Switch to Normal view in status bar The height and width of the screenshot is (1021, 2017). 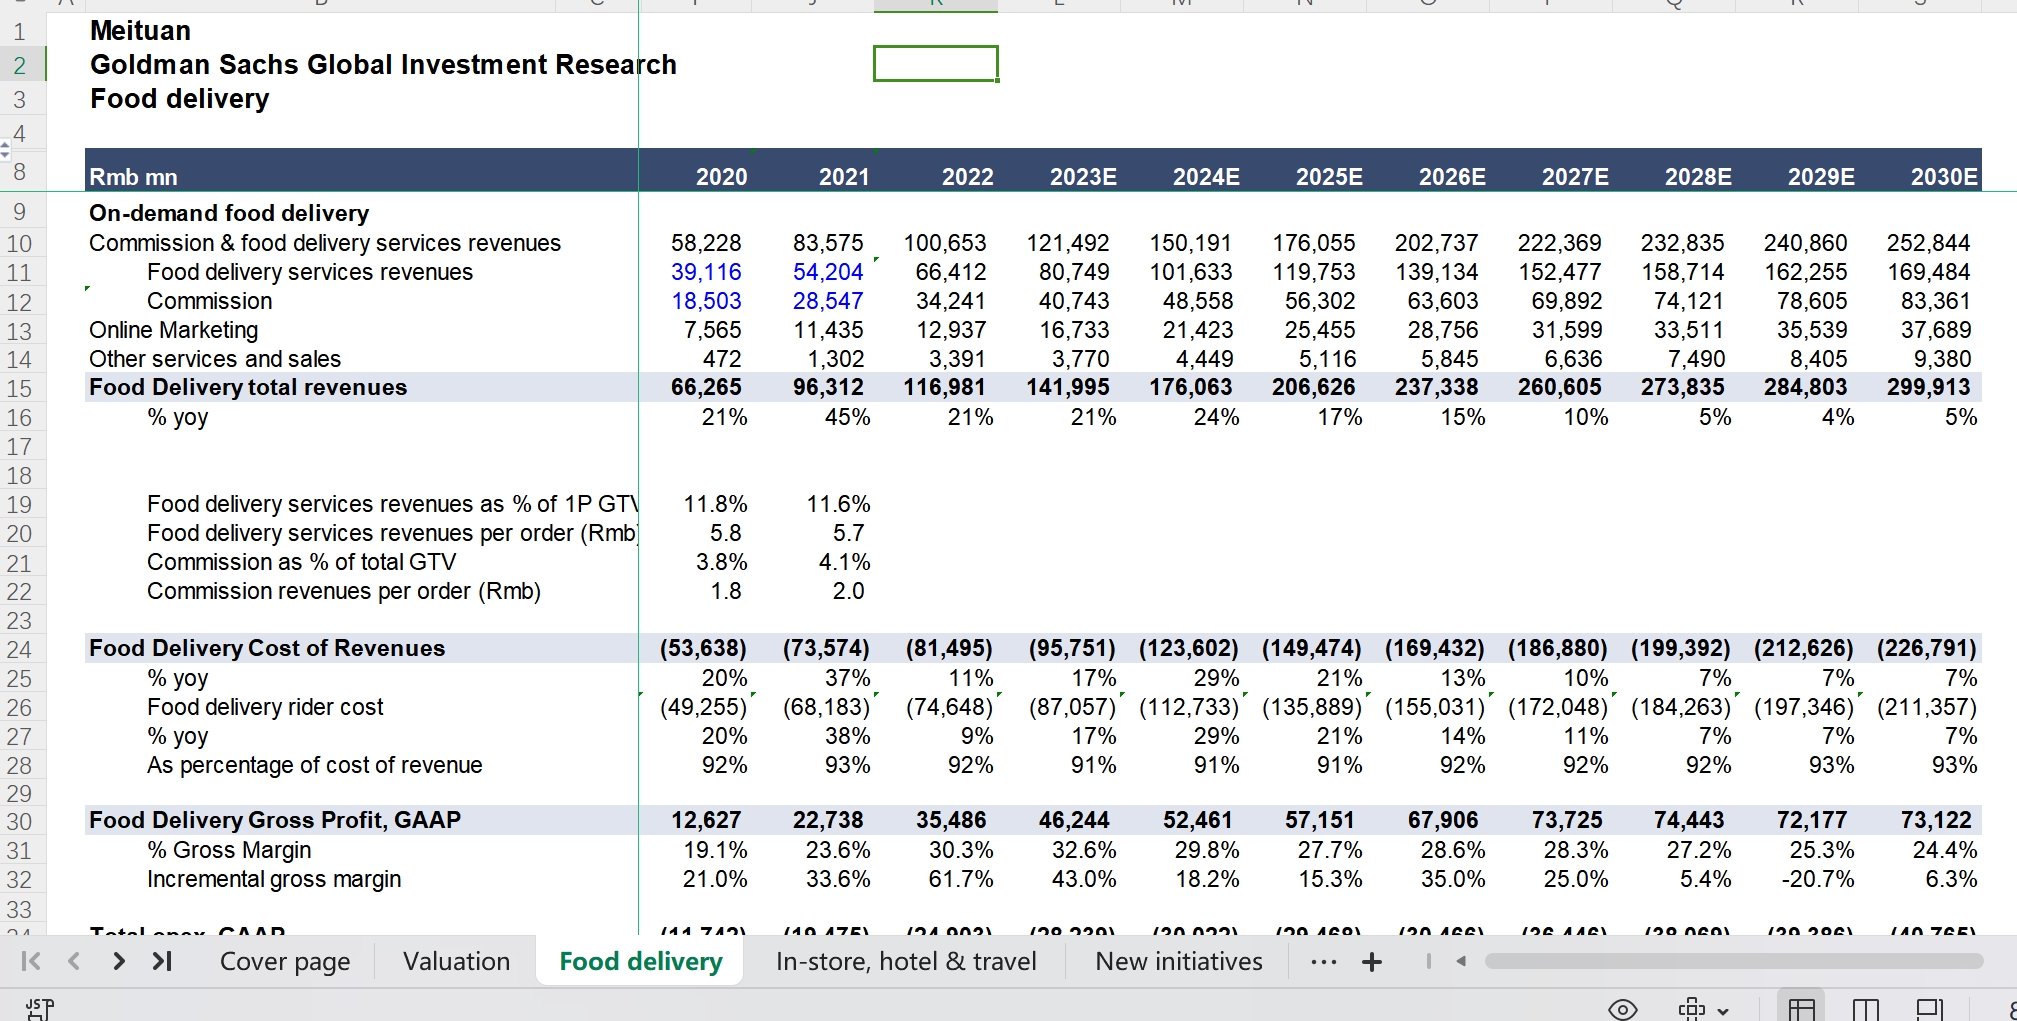(1801, 1009)
